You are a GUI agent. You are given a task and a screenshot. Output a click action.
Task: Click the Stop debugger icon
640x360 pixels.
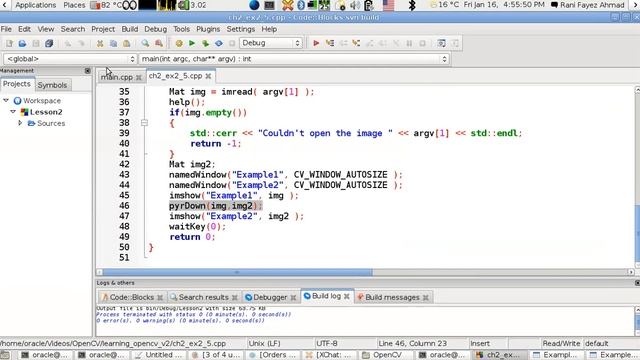(x=422, y=43)
